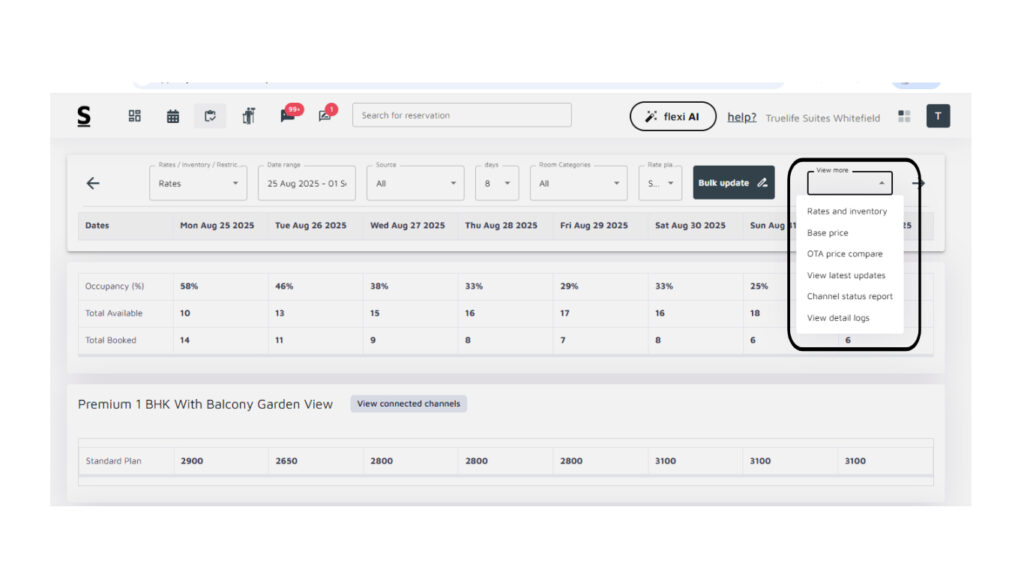
Task: Select Channel status report option
Action: pos(849,296)
